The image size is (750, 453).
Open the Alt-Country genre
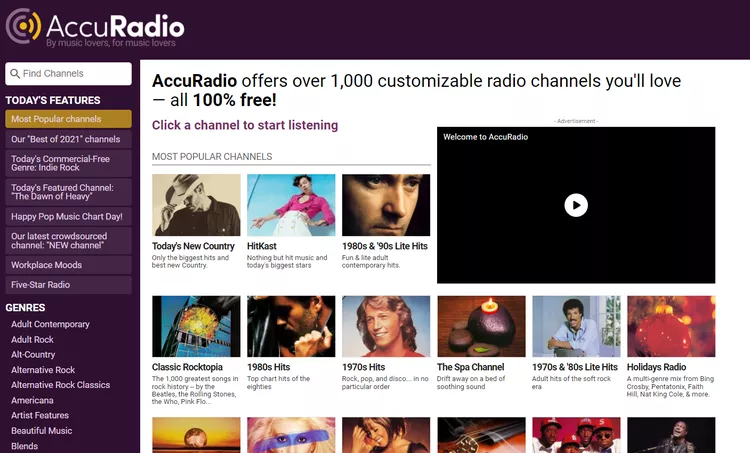click(33, 354)
